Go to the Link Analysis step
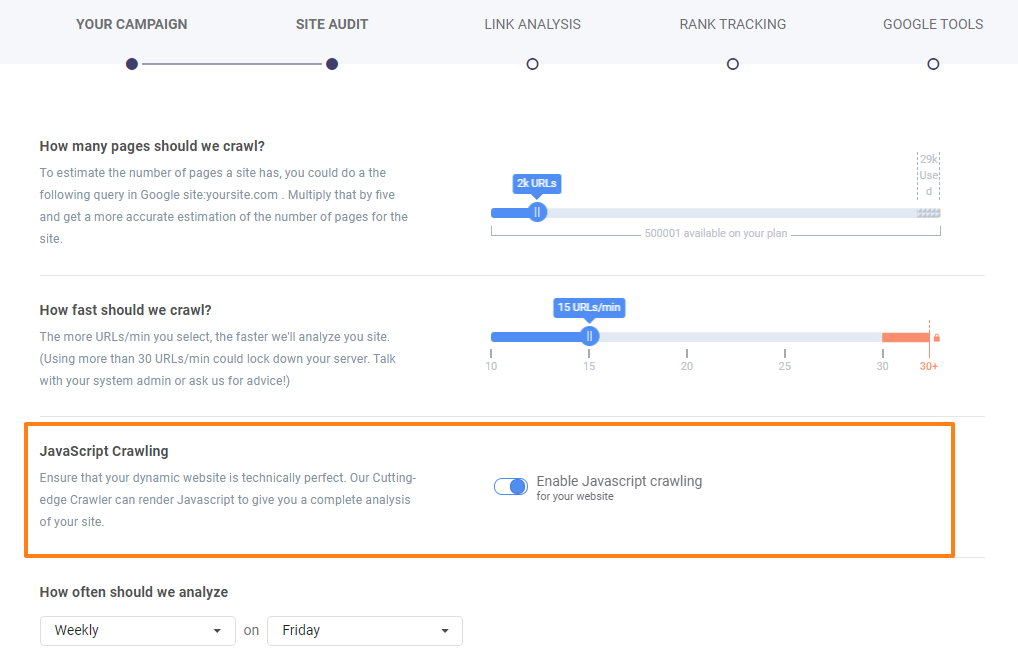Viewport: 1018px width, 665px height. tap(532, 25)
